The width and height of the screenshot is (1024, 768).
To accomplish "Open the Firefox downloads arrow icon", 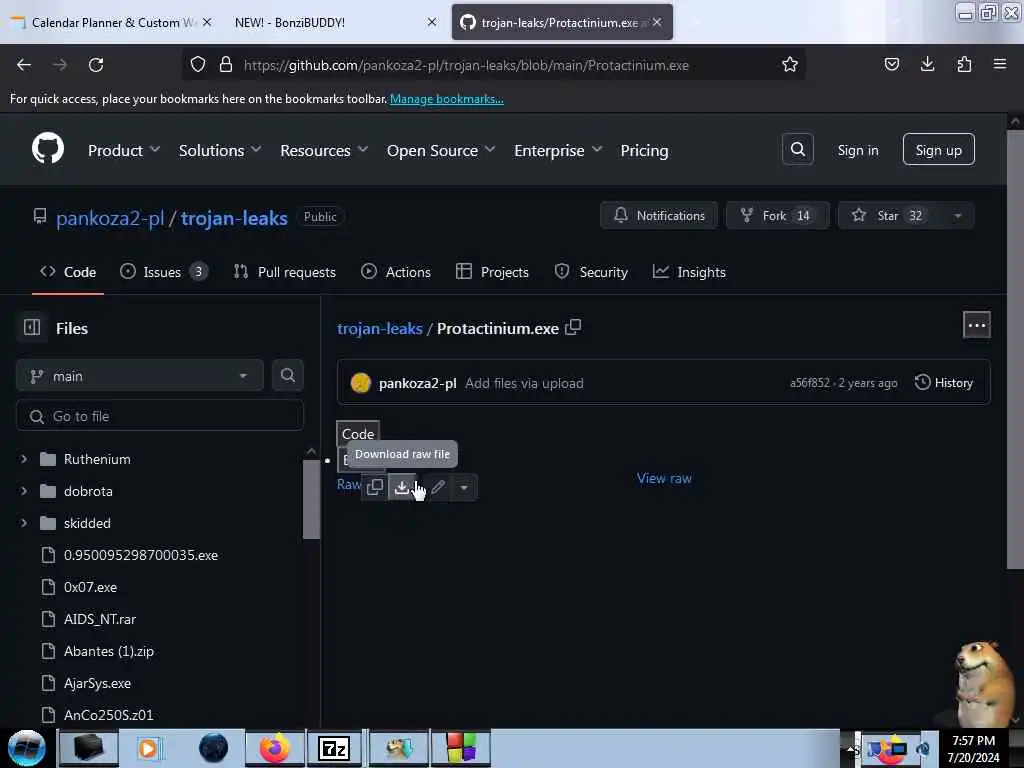I will click(x=927, y=64).
